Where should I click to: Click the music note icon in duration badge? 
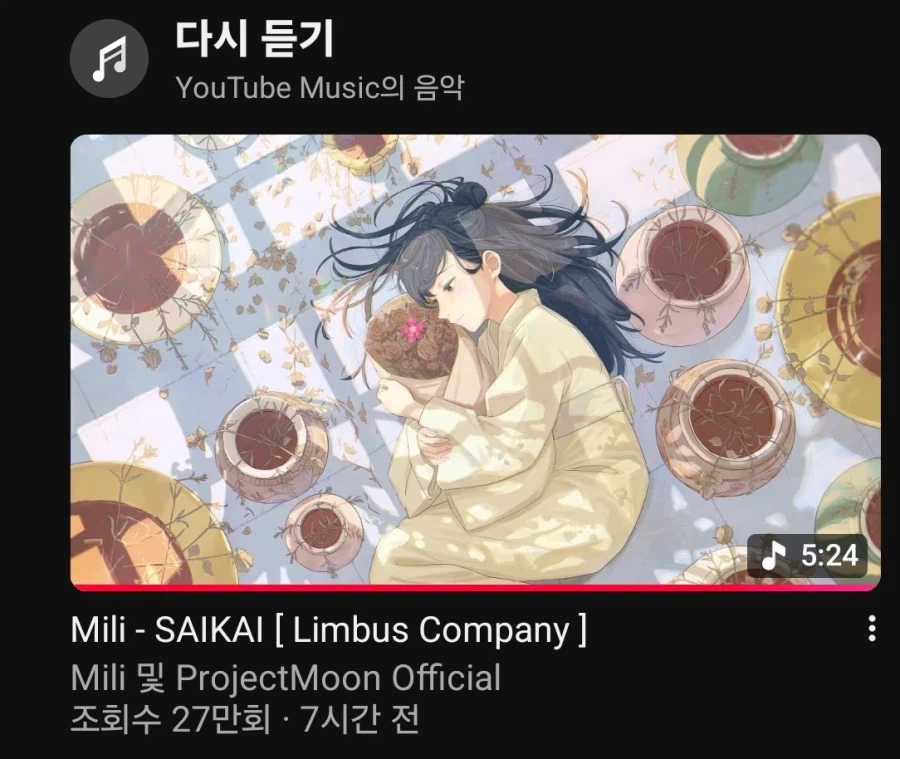coord(773,555)
